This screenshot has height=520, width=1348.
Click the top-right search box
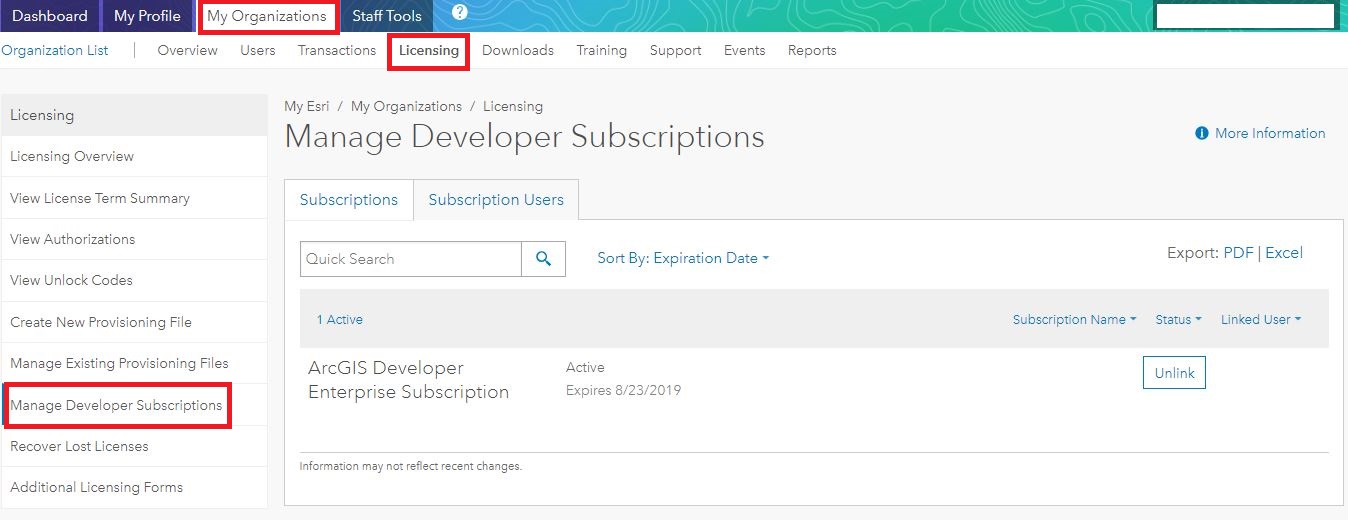[x=1245, y=16]
